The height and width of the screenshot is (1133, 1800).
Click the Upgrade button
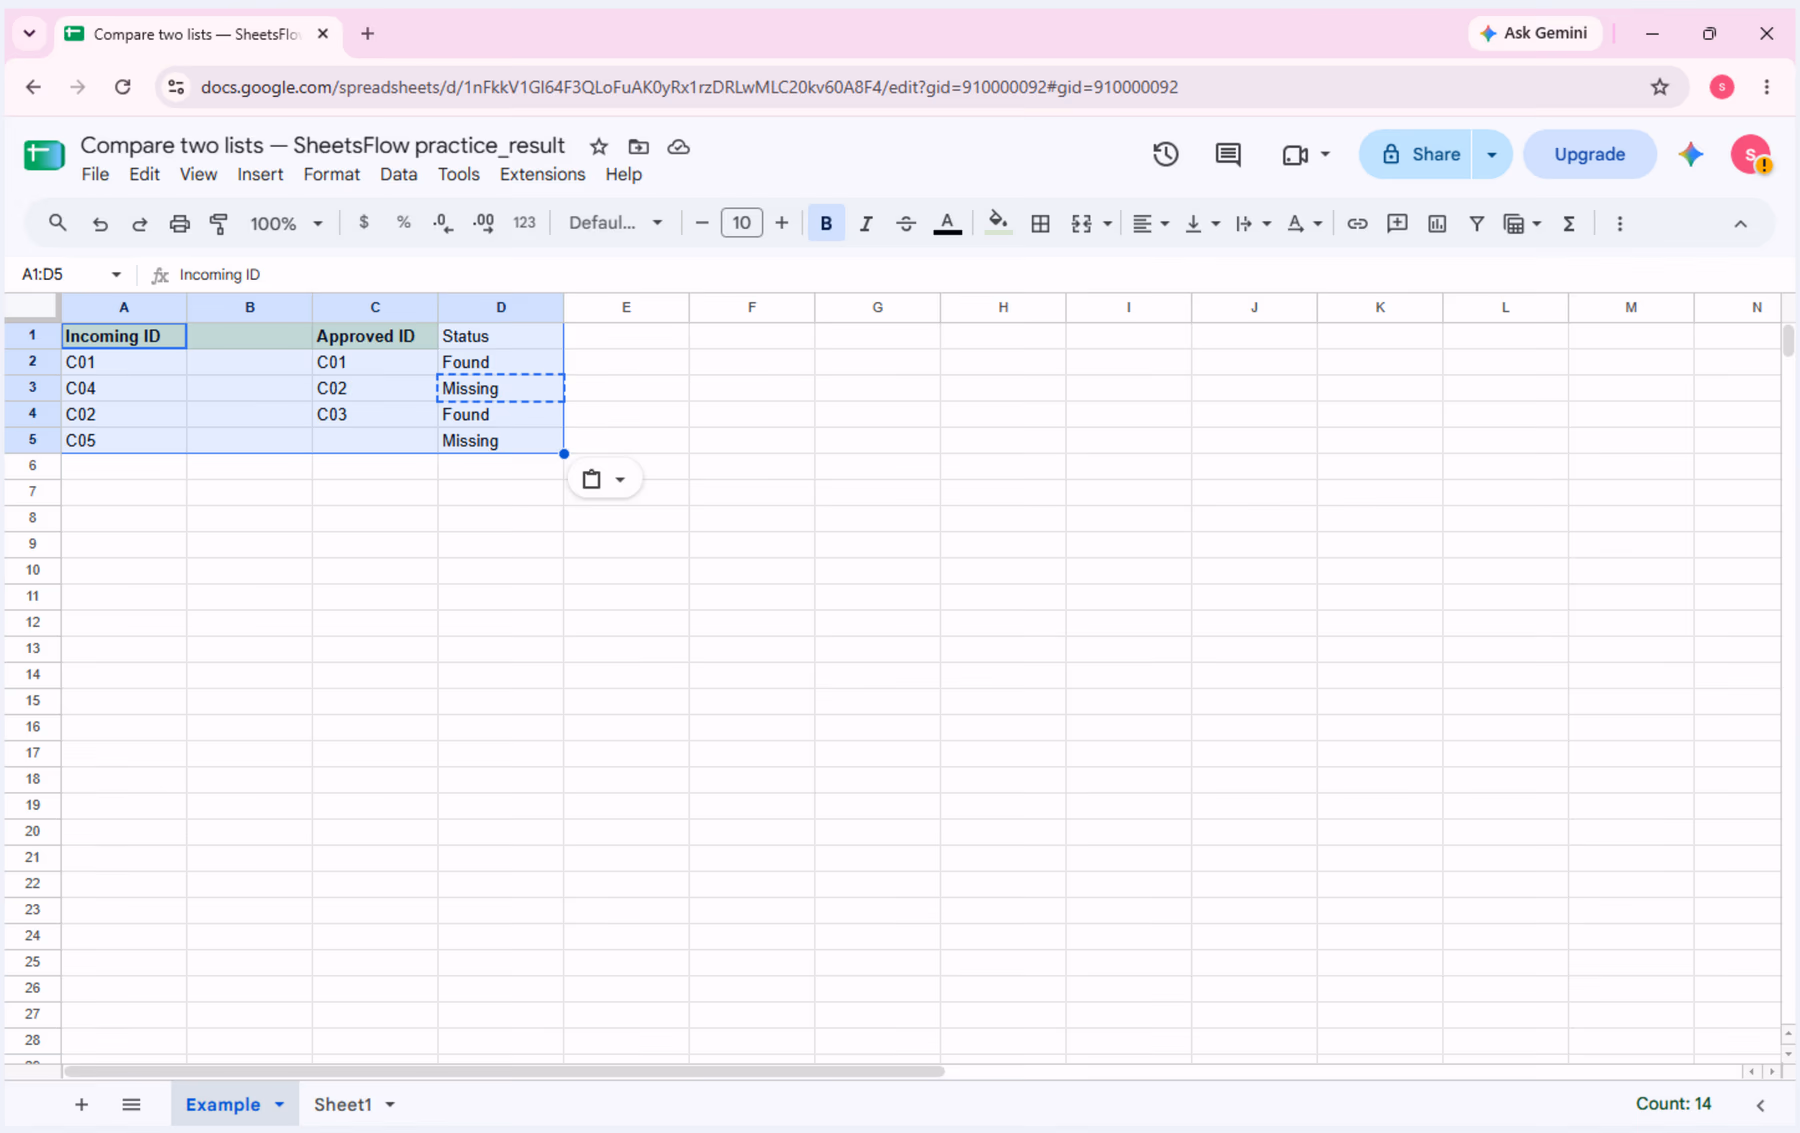[x=1589, y=154]
